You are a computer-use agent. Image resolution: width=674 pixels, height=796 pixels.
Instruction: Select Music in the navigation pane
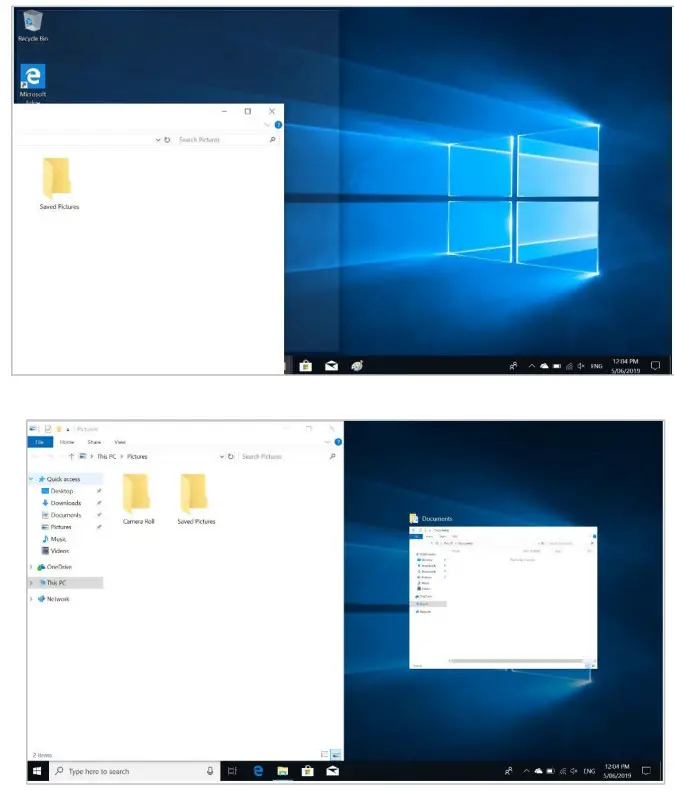click(58, 539)
